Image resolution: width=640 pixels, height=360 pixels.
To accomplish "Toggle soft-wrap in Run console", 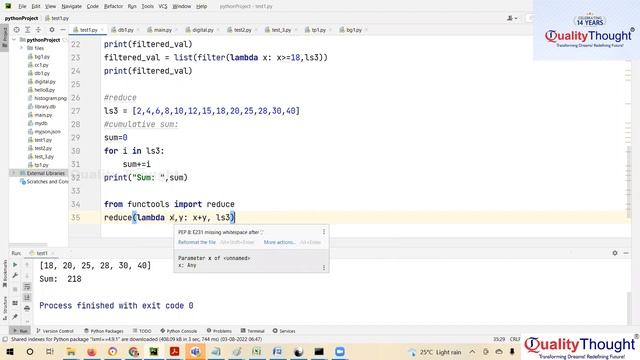I will [27, 287].
